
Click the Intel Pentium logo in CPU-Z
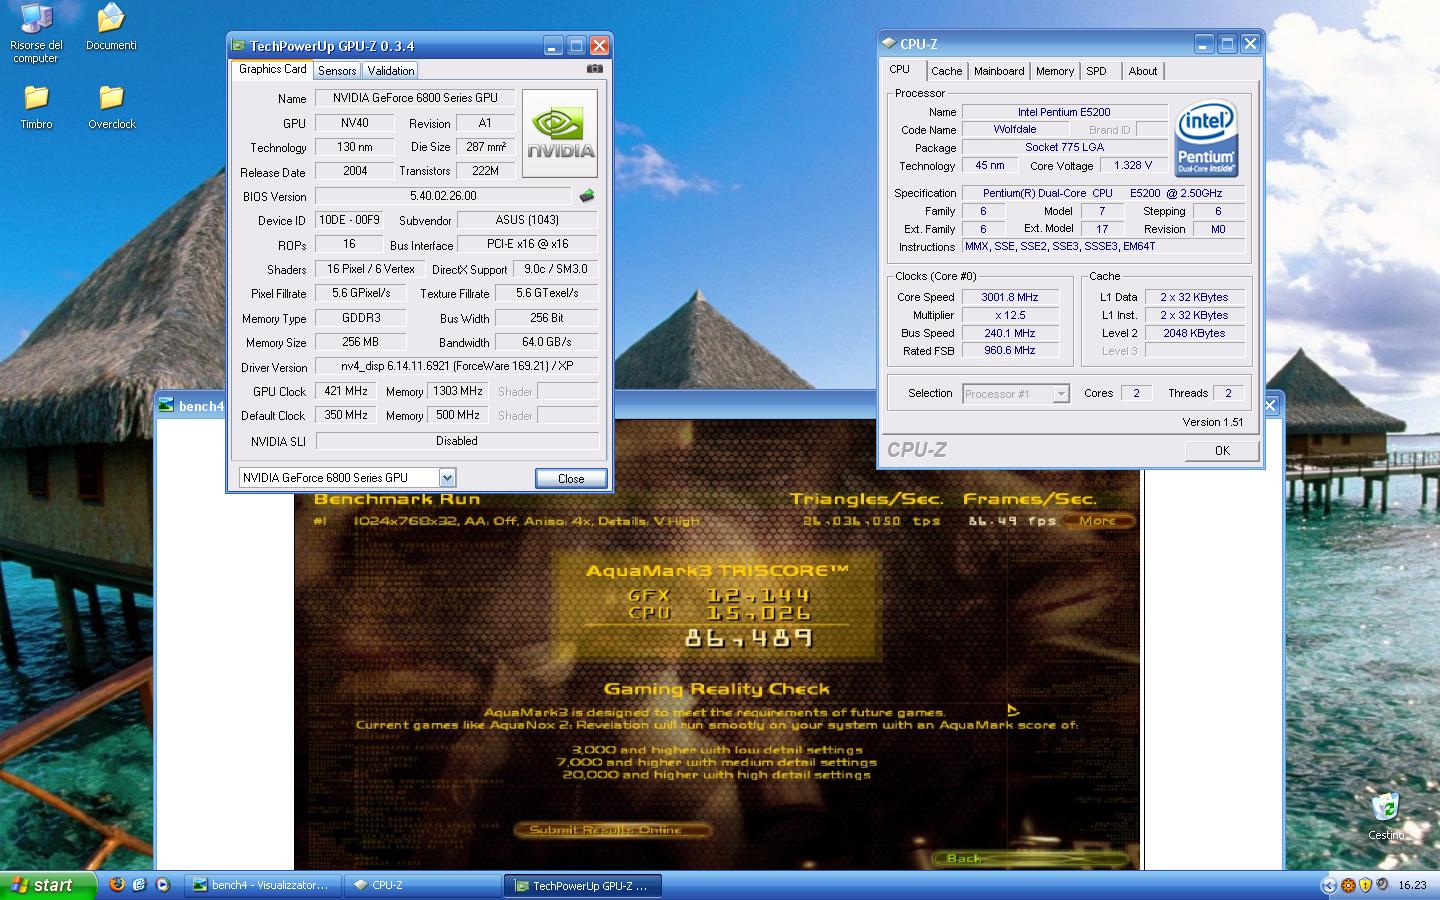click(x=1206, y=138)
